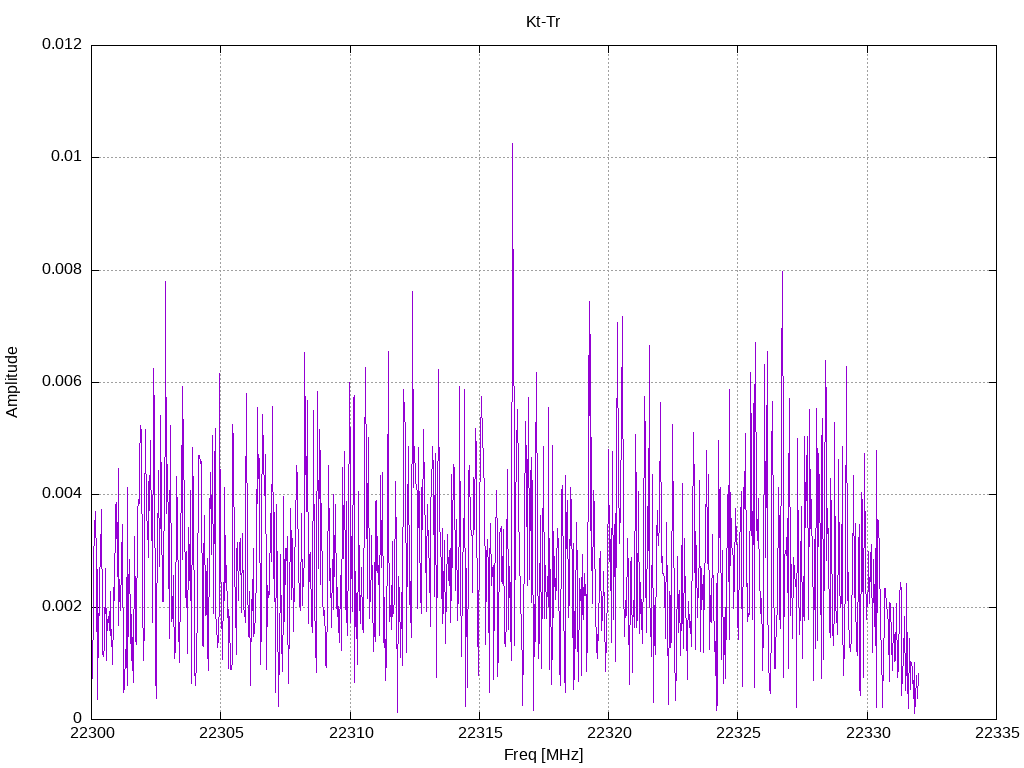
Task: Click the y-axis value 0.002
Action: [x=62, y=607]
